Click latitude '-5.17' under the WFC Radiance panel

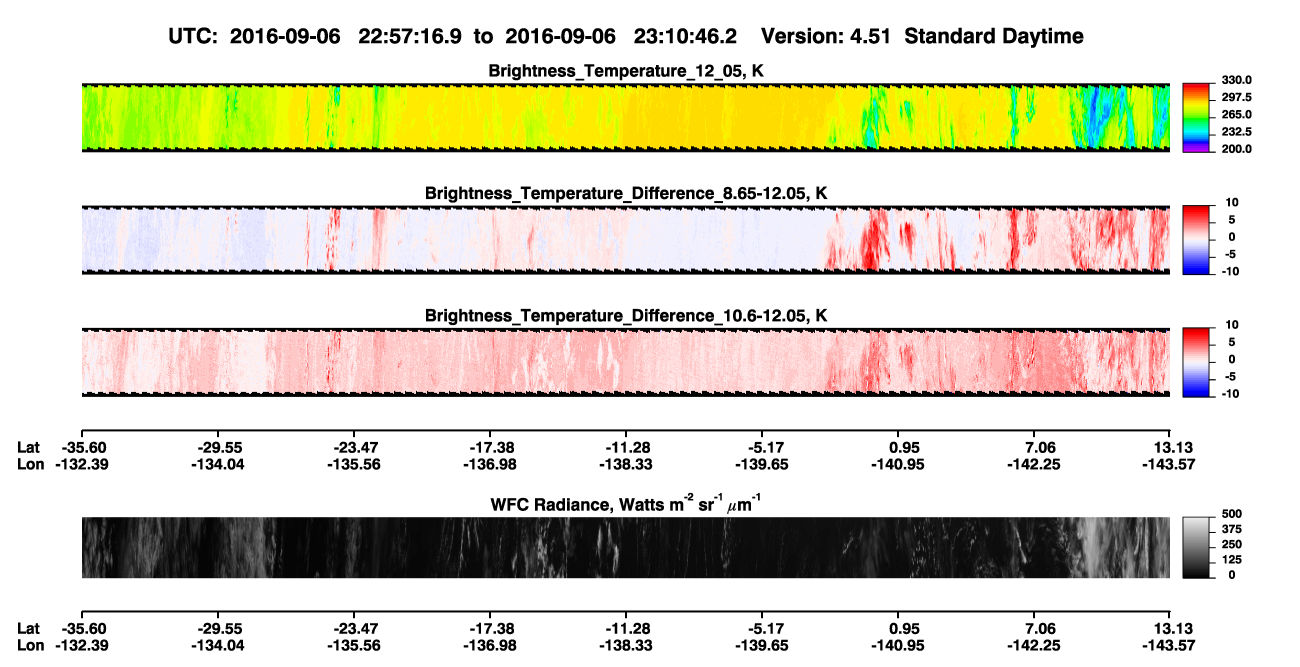click(766, 629)
